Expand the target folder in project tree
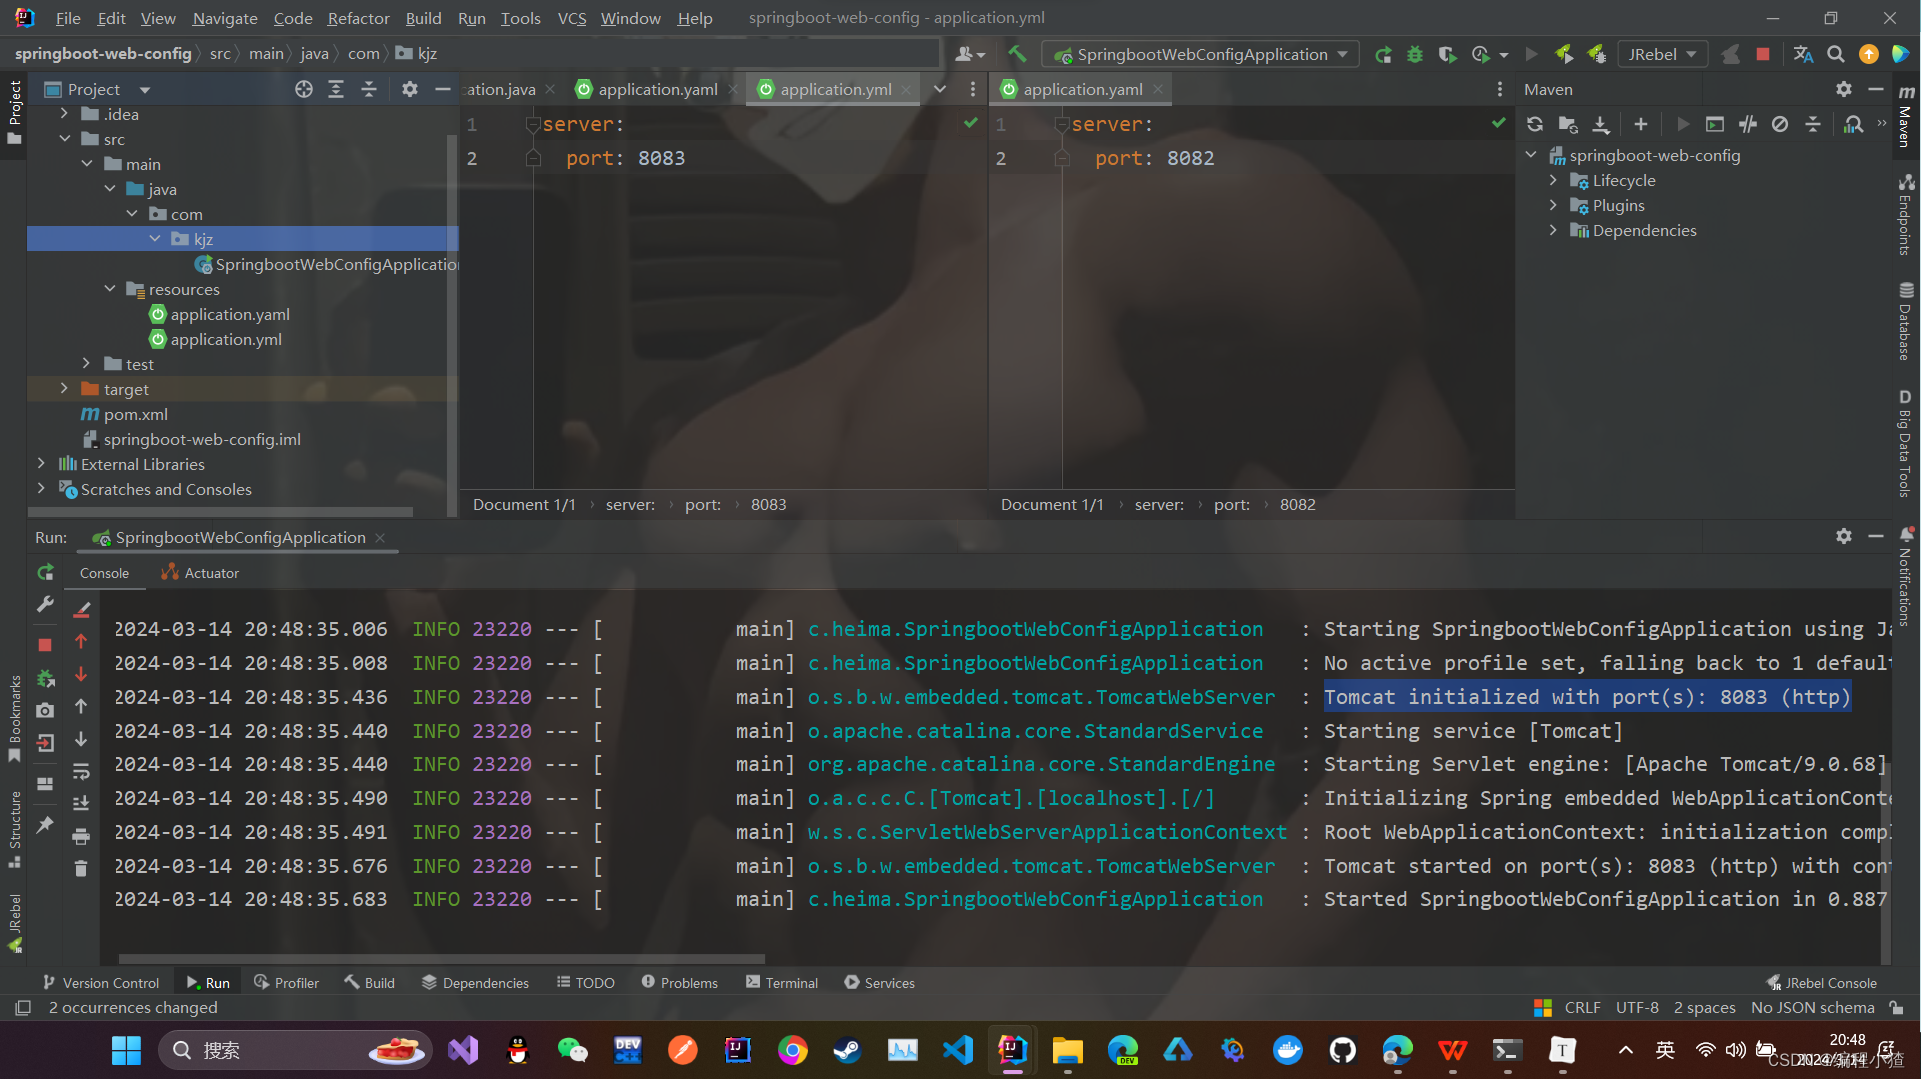Viewport: 1921px width, 1079px height. click(x=64, y=389)
